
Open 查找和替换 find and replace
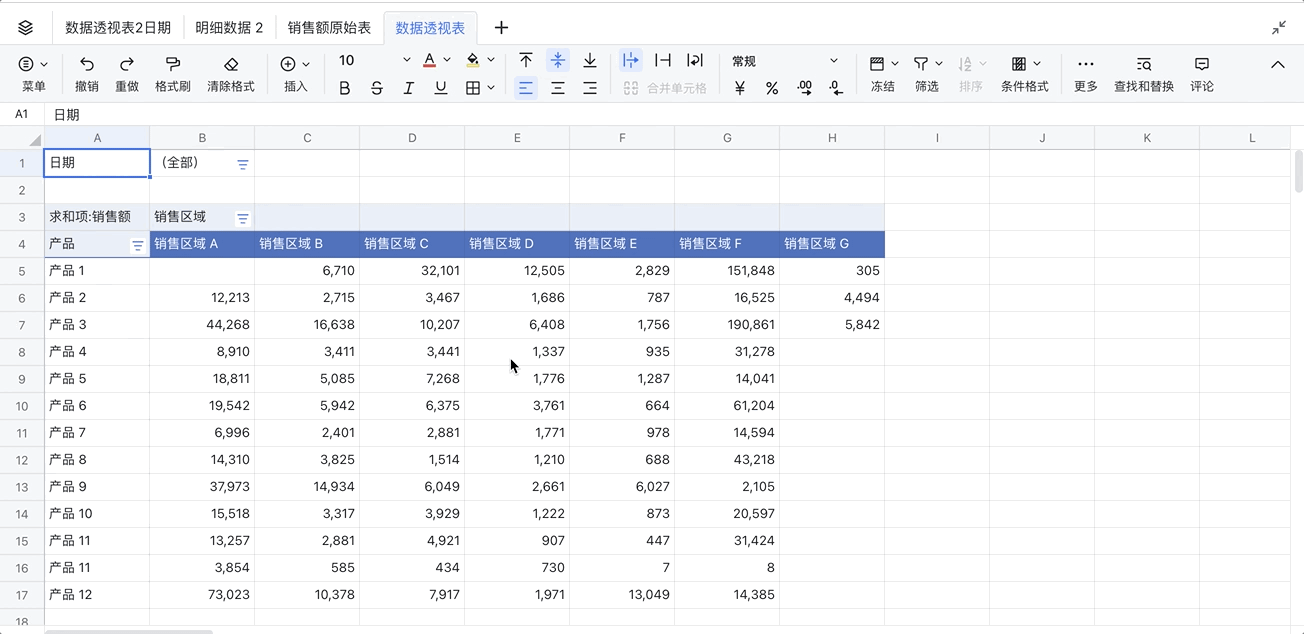(x=1144, y=74)
